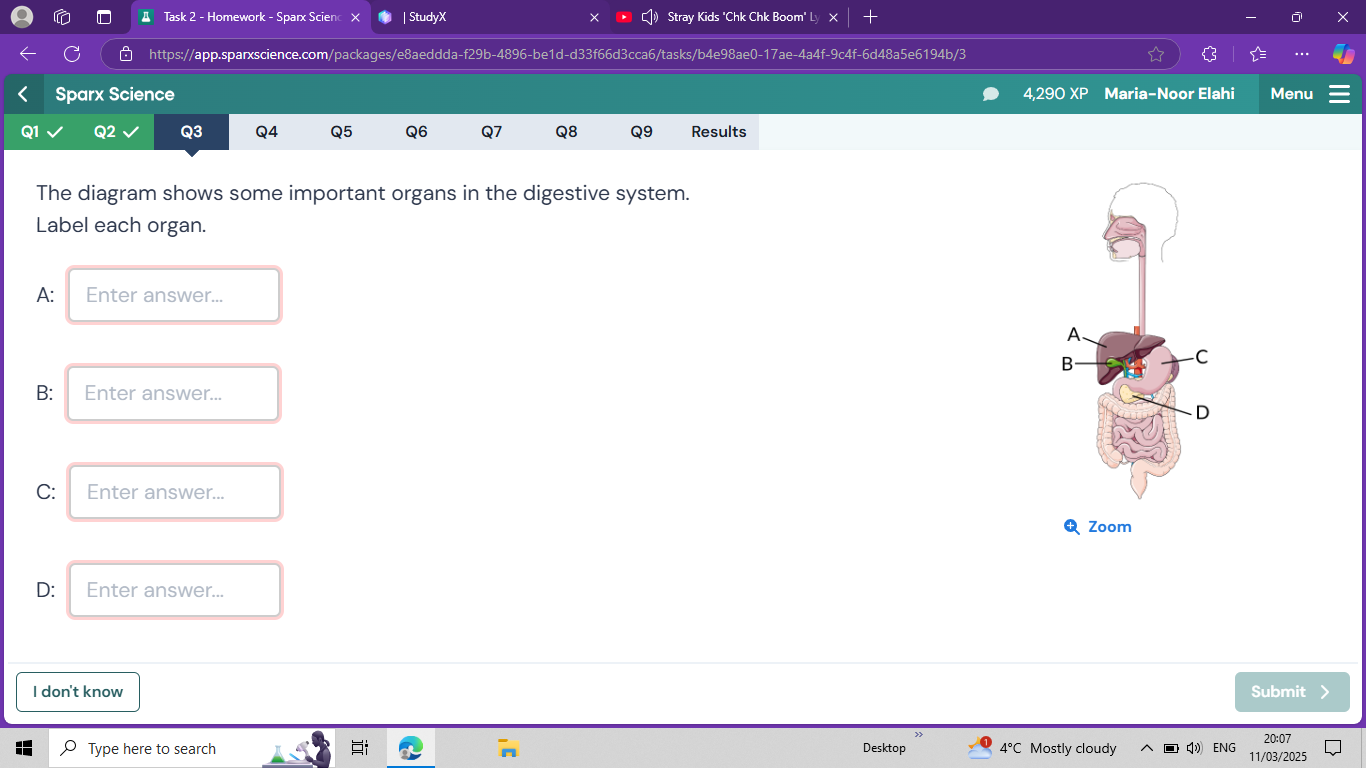
Task: Open Windows Task View icon
Action: tap(360, 748)
